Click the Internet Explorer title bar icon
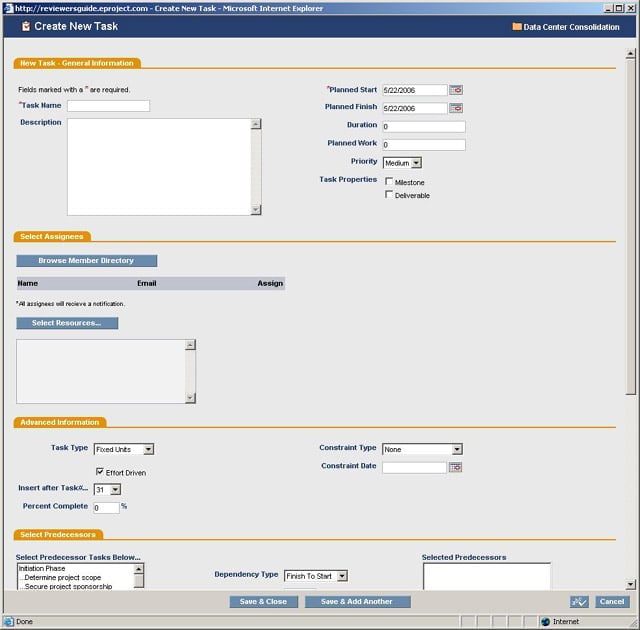The image size is (640, 630). (x=8, y=8)
